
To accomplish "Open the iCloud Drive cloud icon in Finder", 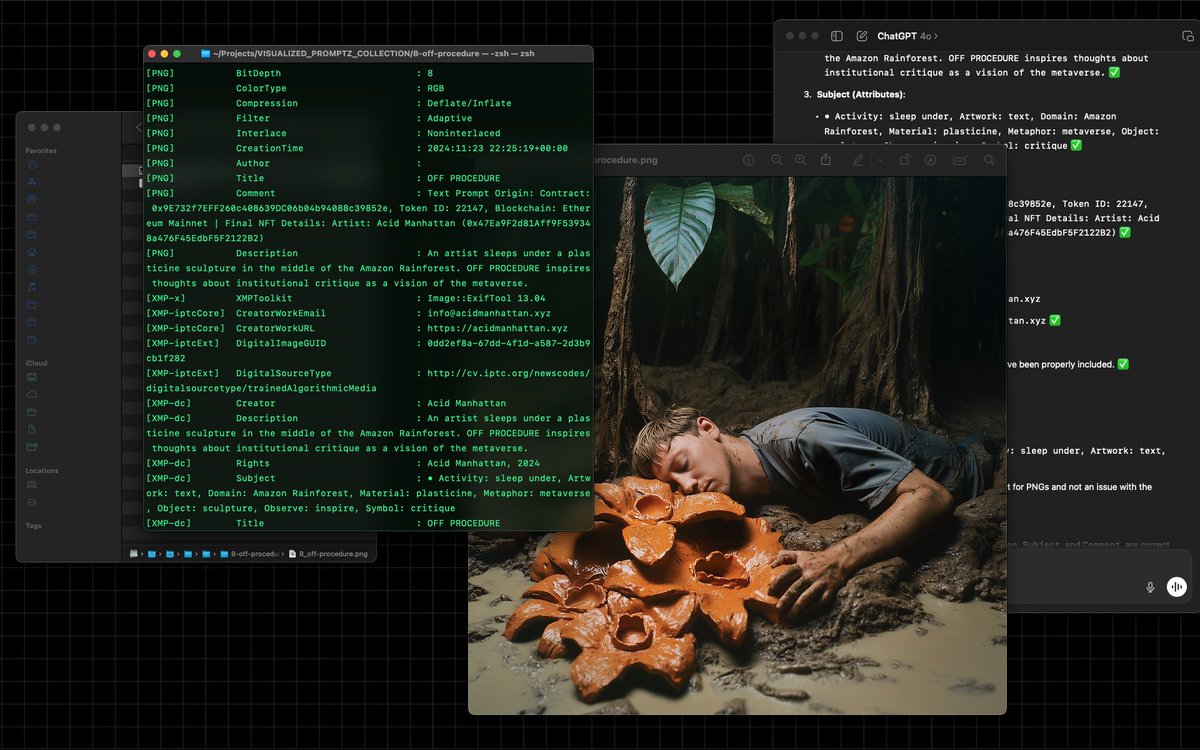I will click(32, 394).
